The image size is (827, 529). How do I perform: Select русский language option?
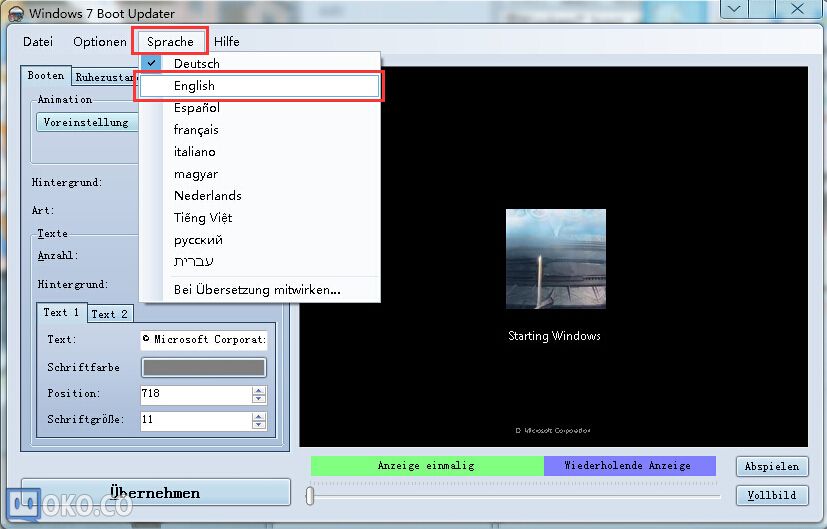(259, 240)
